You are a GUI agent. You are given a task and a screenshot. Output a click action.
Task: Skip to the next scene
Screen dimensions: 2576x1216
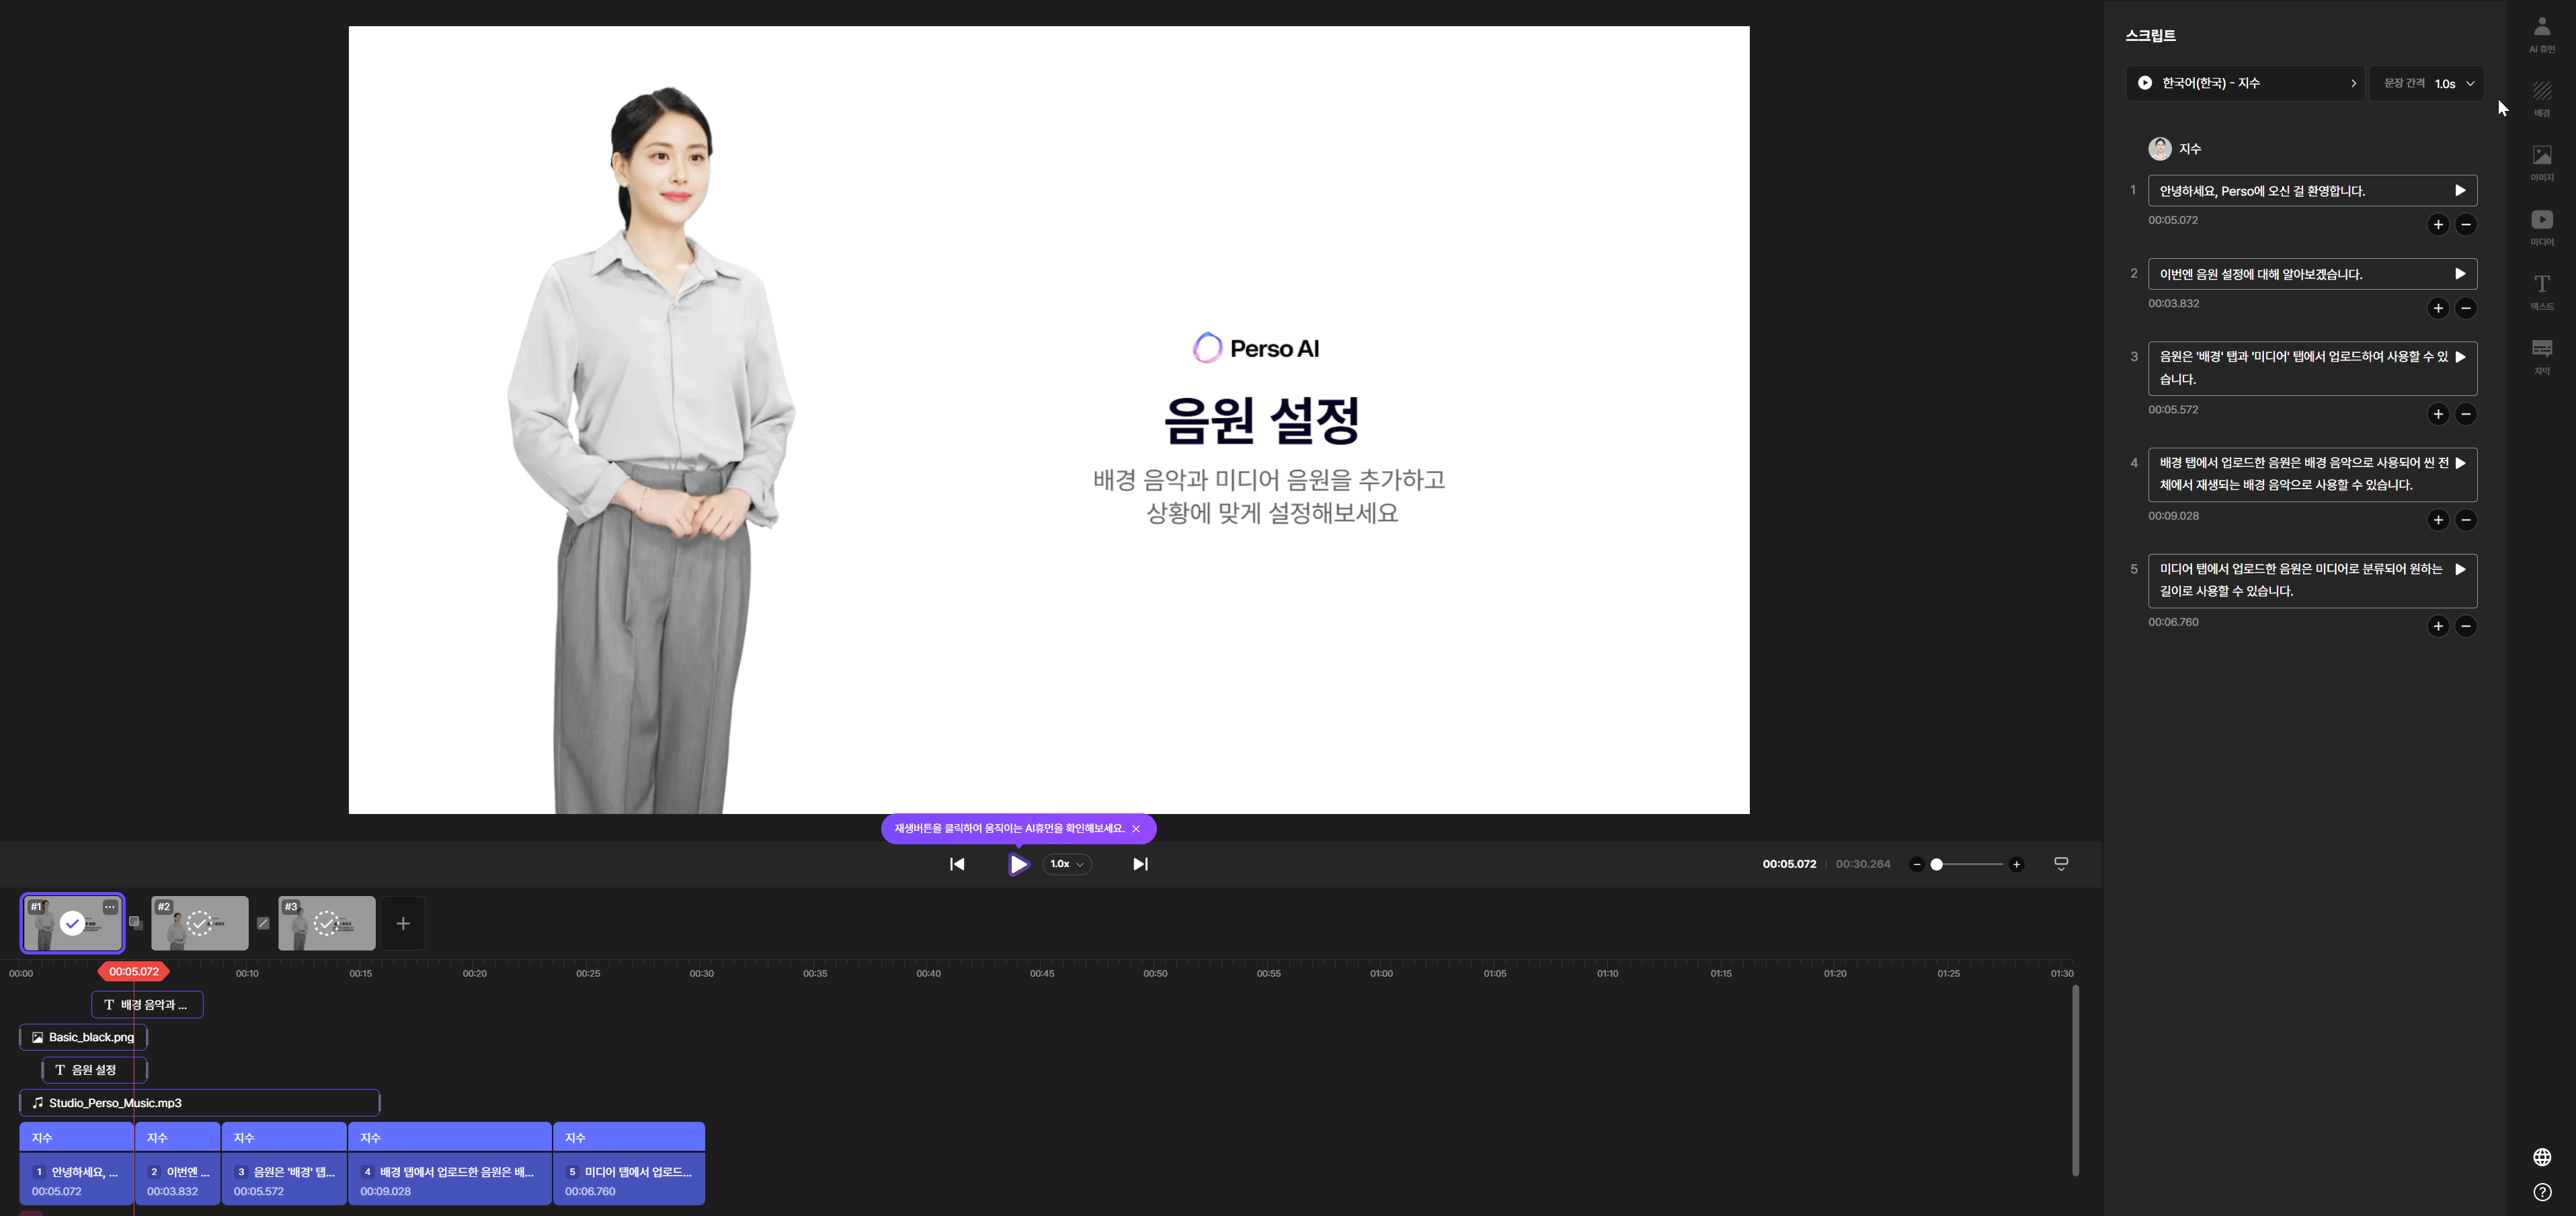(1140, 864)
